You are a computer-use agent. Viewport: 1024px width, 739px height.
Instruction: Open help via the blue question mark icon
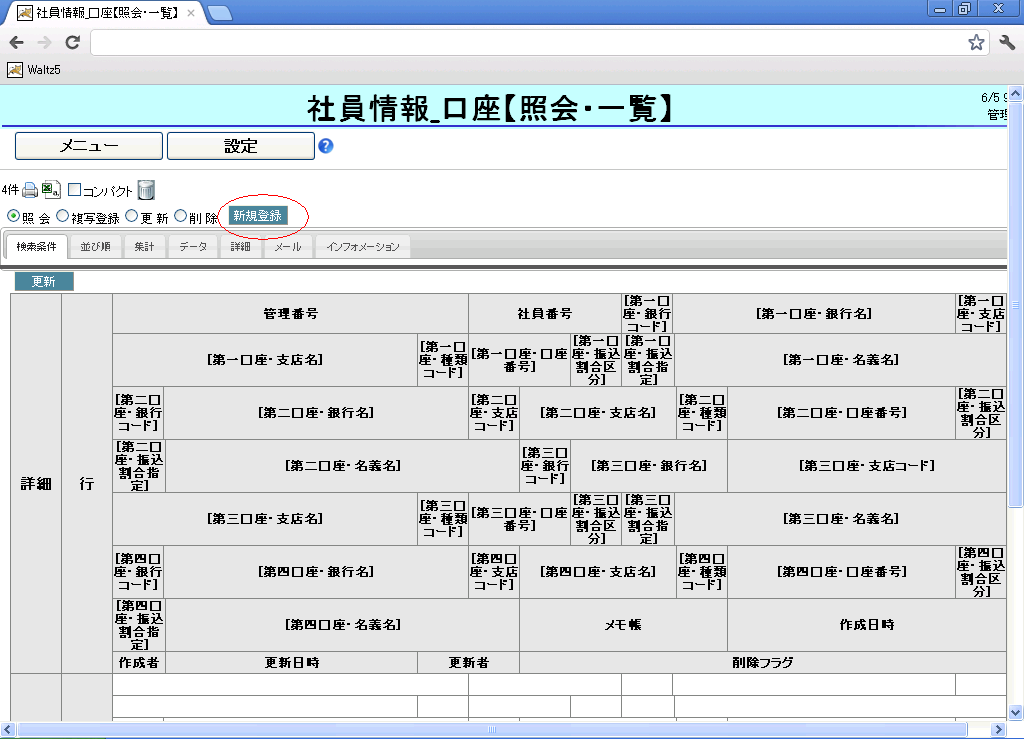pos(326,146)
